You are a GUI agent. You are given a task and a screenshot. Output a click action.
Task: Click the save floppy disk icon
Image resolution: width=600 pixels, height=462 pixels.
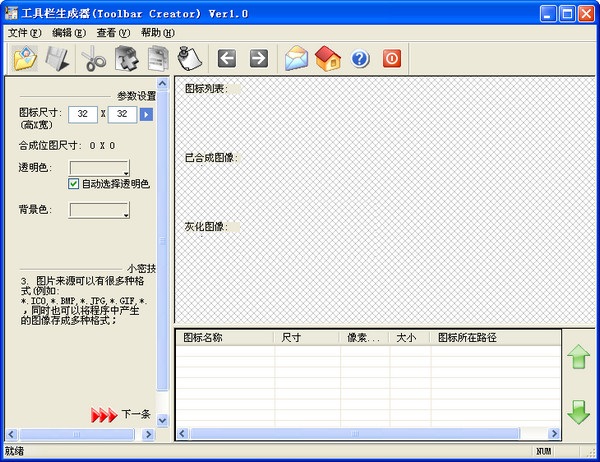(x=57, y=59)
